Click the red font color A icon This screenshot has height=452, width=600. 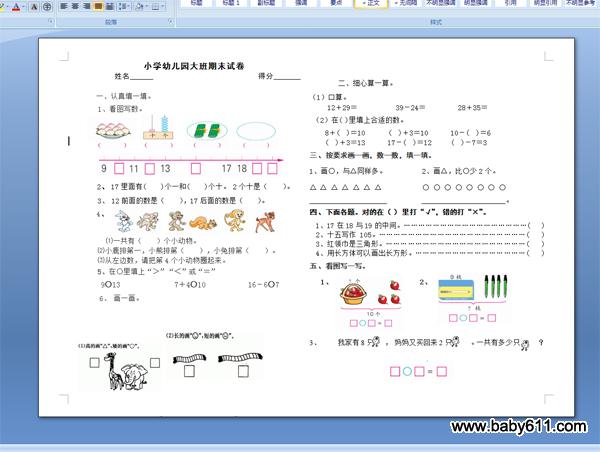(x=16, y=7)
